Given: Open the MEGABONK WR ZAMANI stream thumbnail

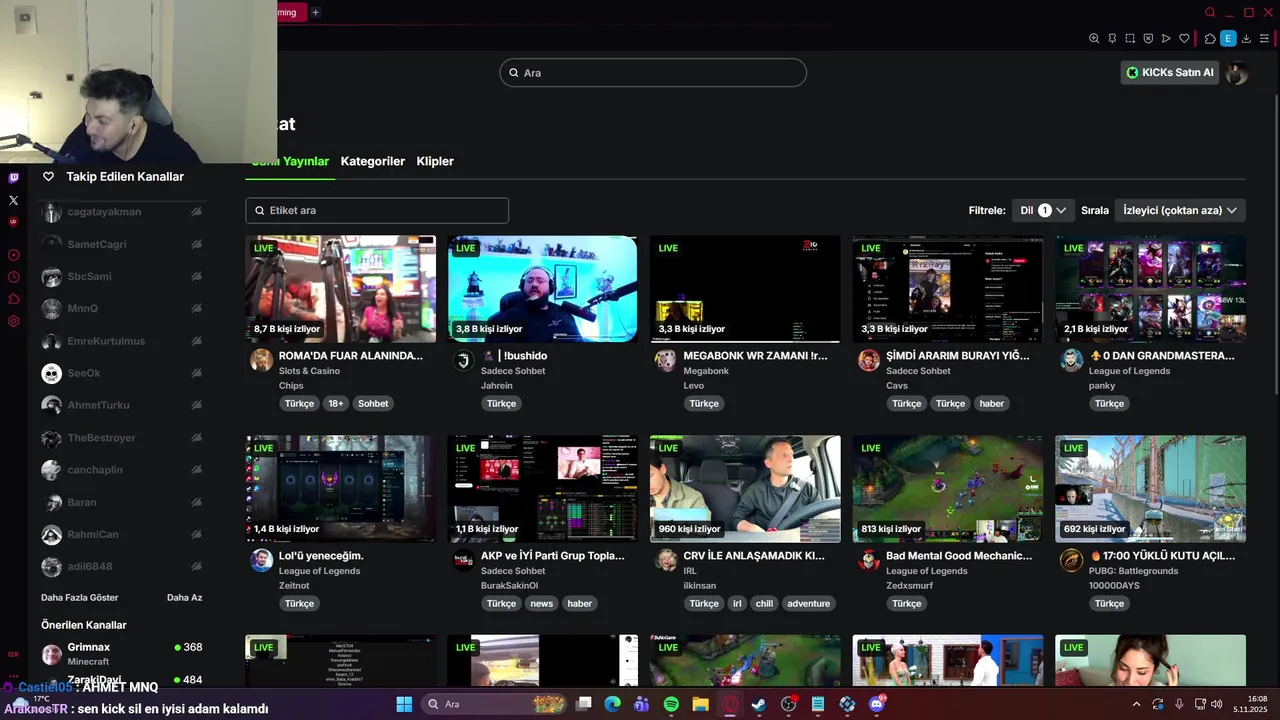Looking at the screenshot, I should (x=745, y=289).
